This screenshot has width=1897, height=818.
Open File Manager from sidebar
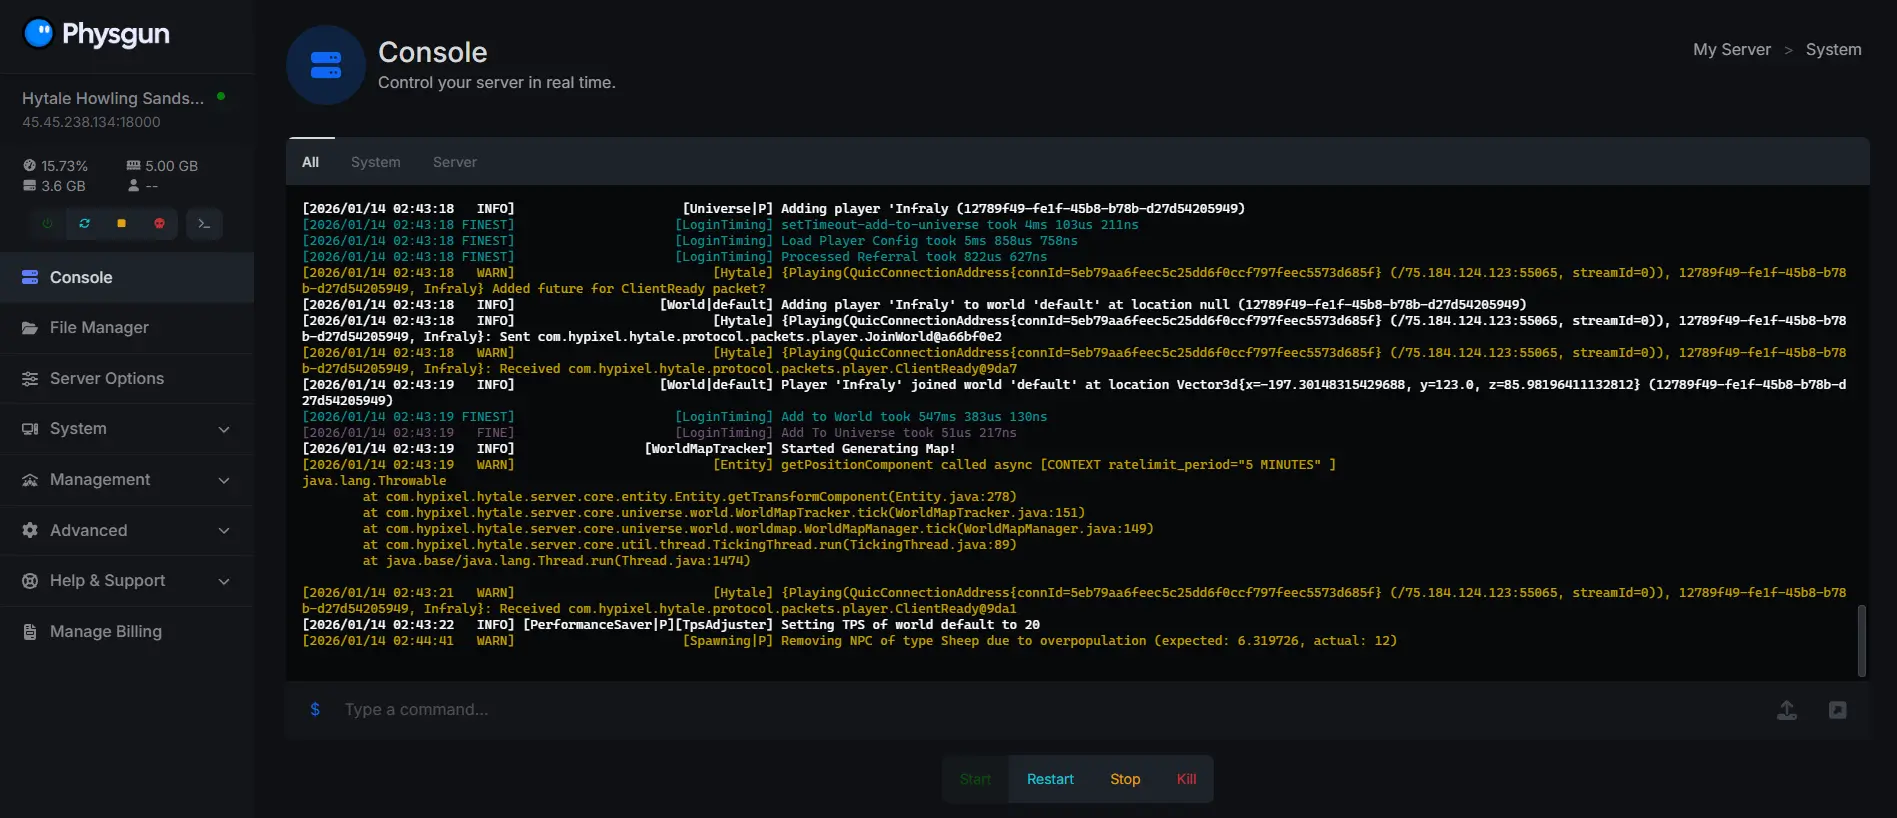99,328
